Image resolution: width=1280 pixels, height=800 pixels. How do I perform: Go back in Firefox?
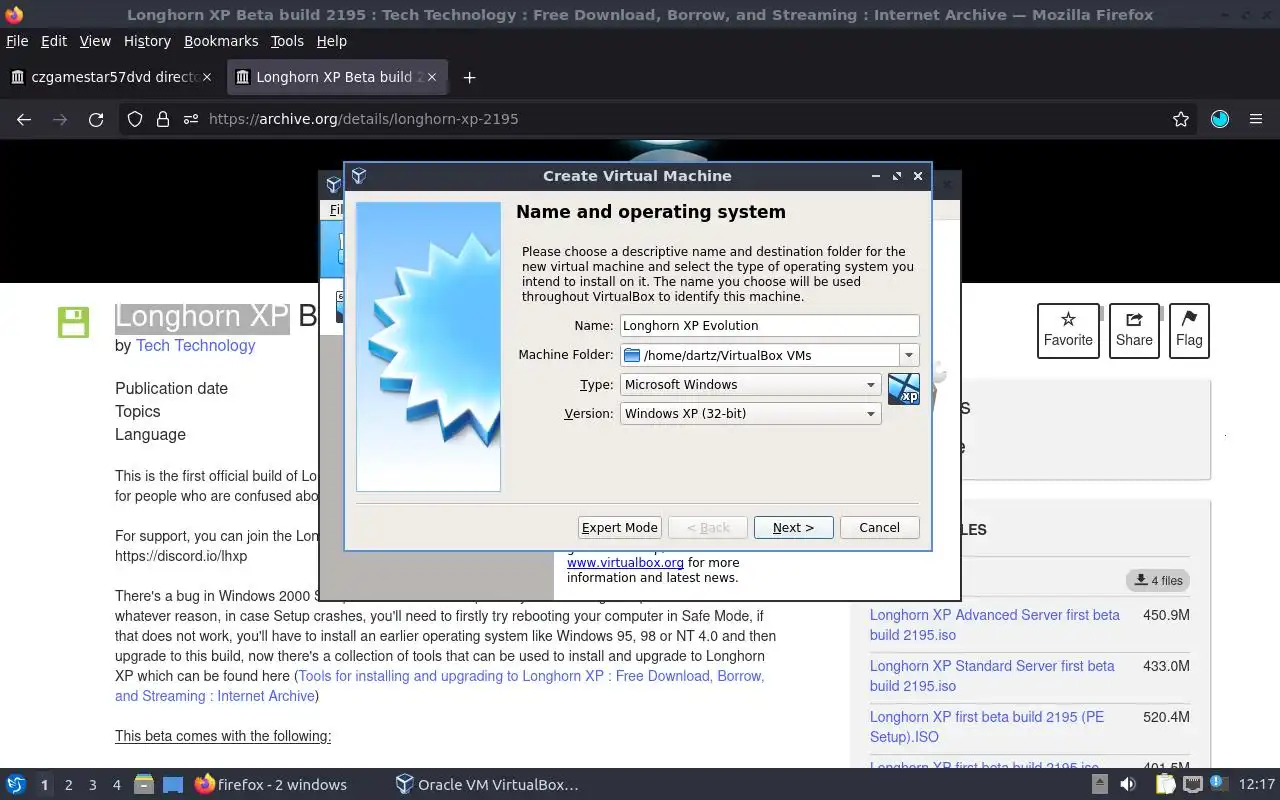click(x=24, y=119)
